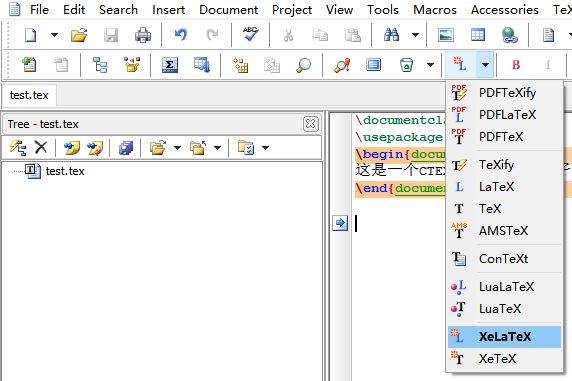Screen dimensions: 572x381
Task: Apply italic with the I button
Action: click(548, 65)
